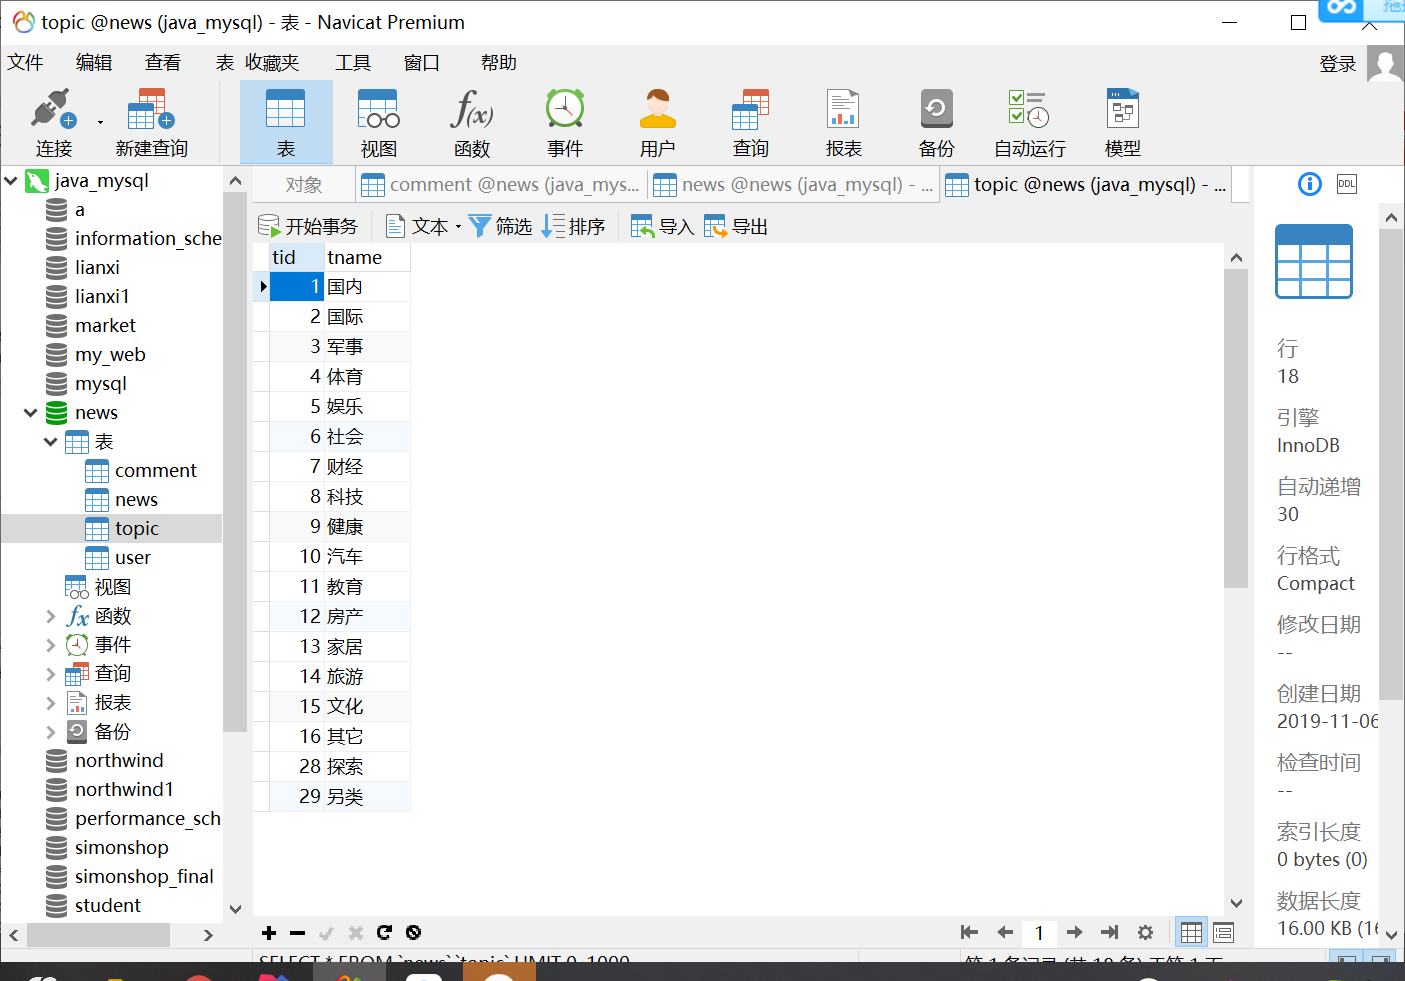This screenshot has height=981, width=1405.
Task: Expand the 报表 reports node in tree
Action: pos(51,703)
